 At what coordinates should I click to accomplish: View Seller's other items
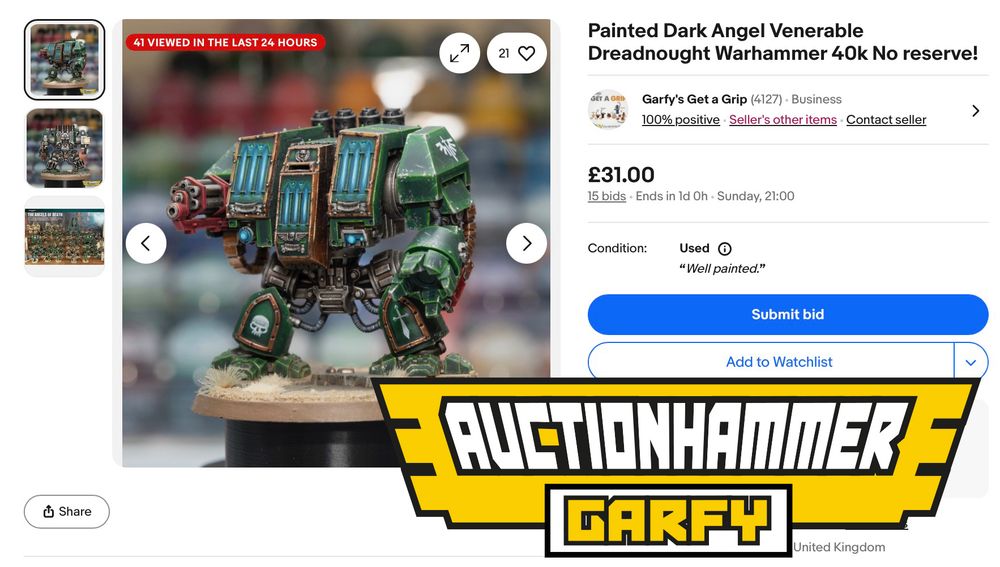(783, 120)
